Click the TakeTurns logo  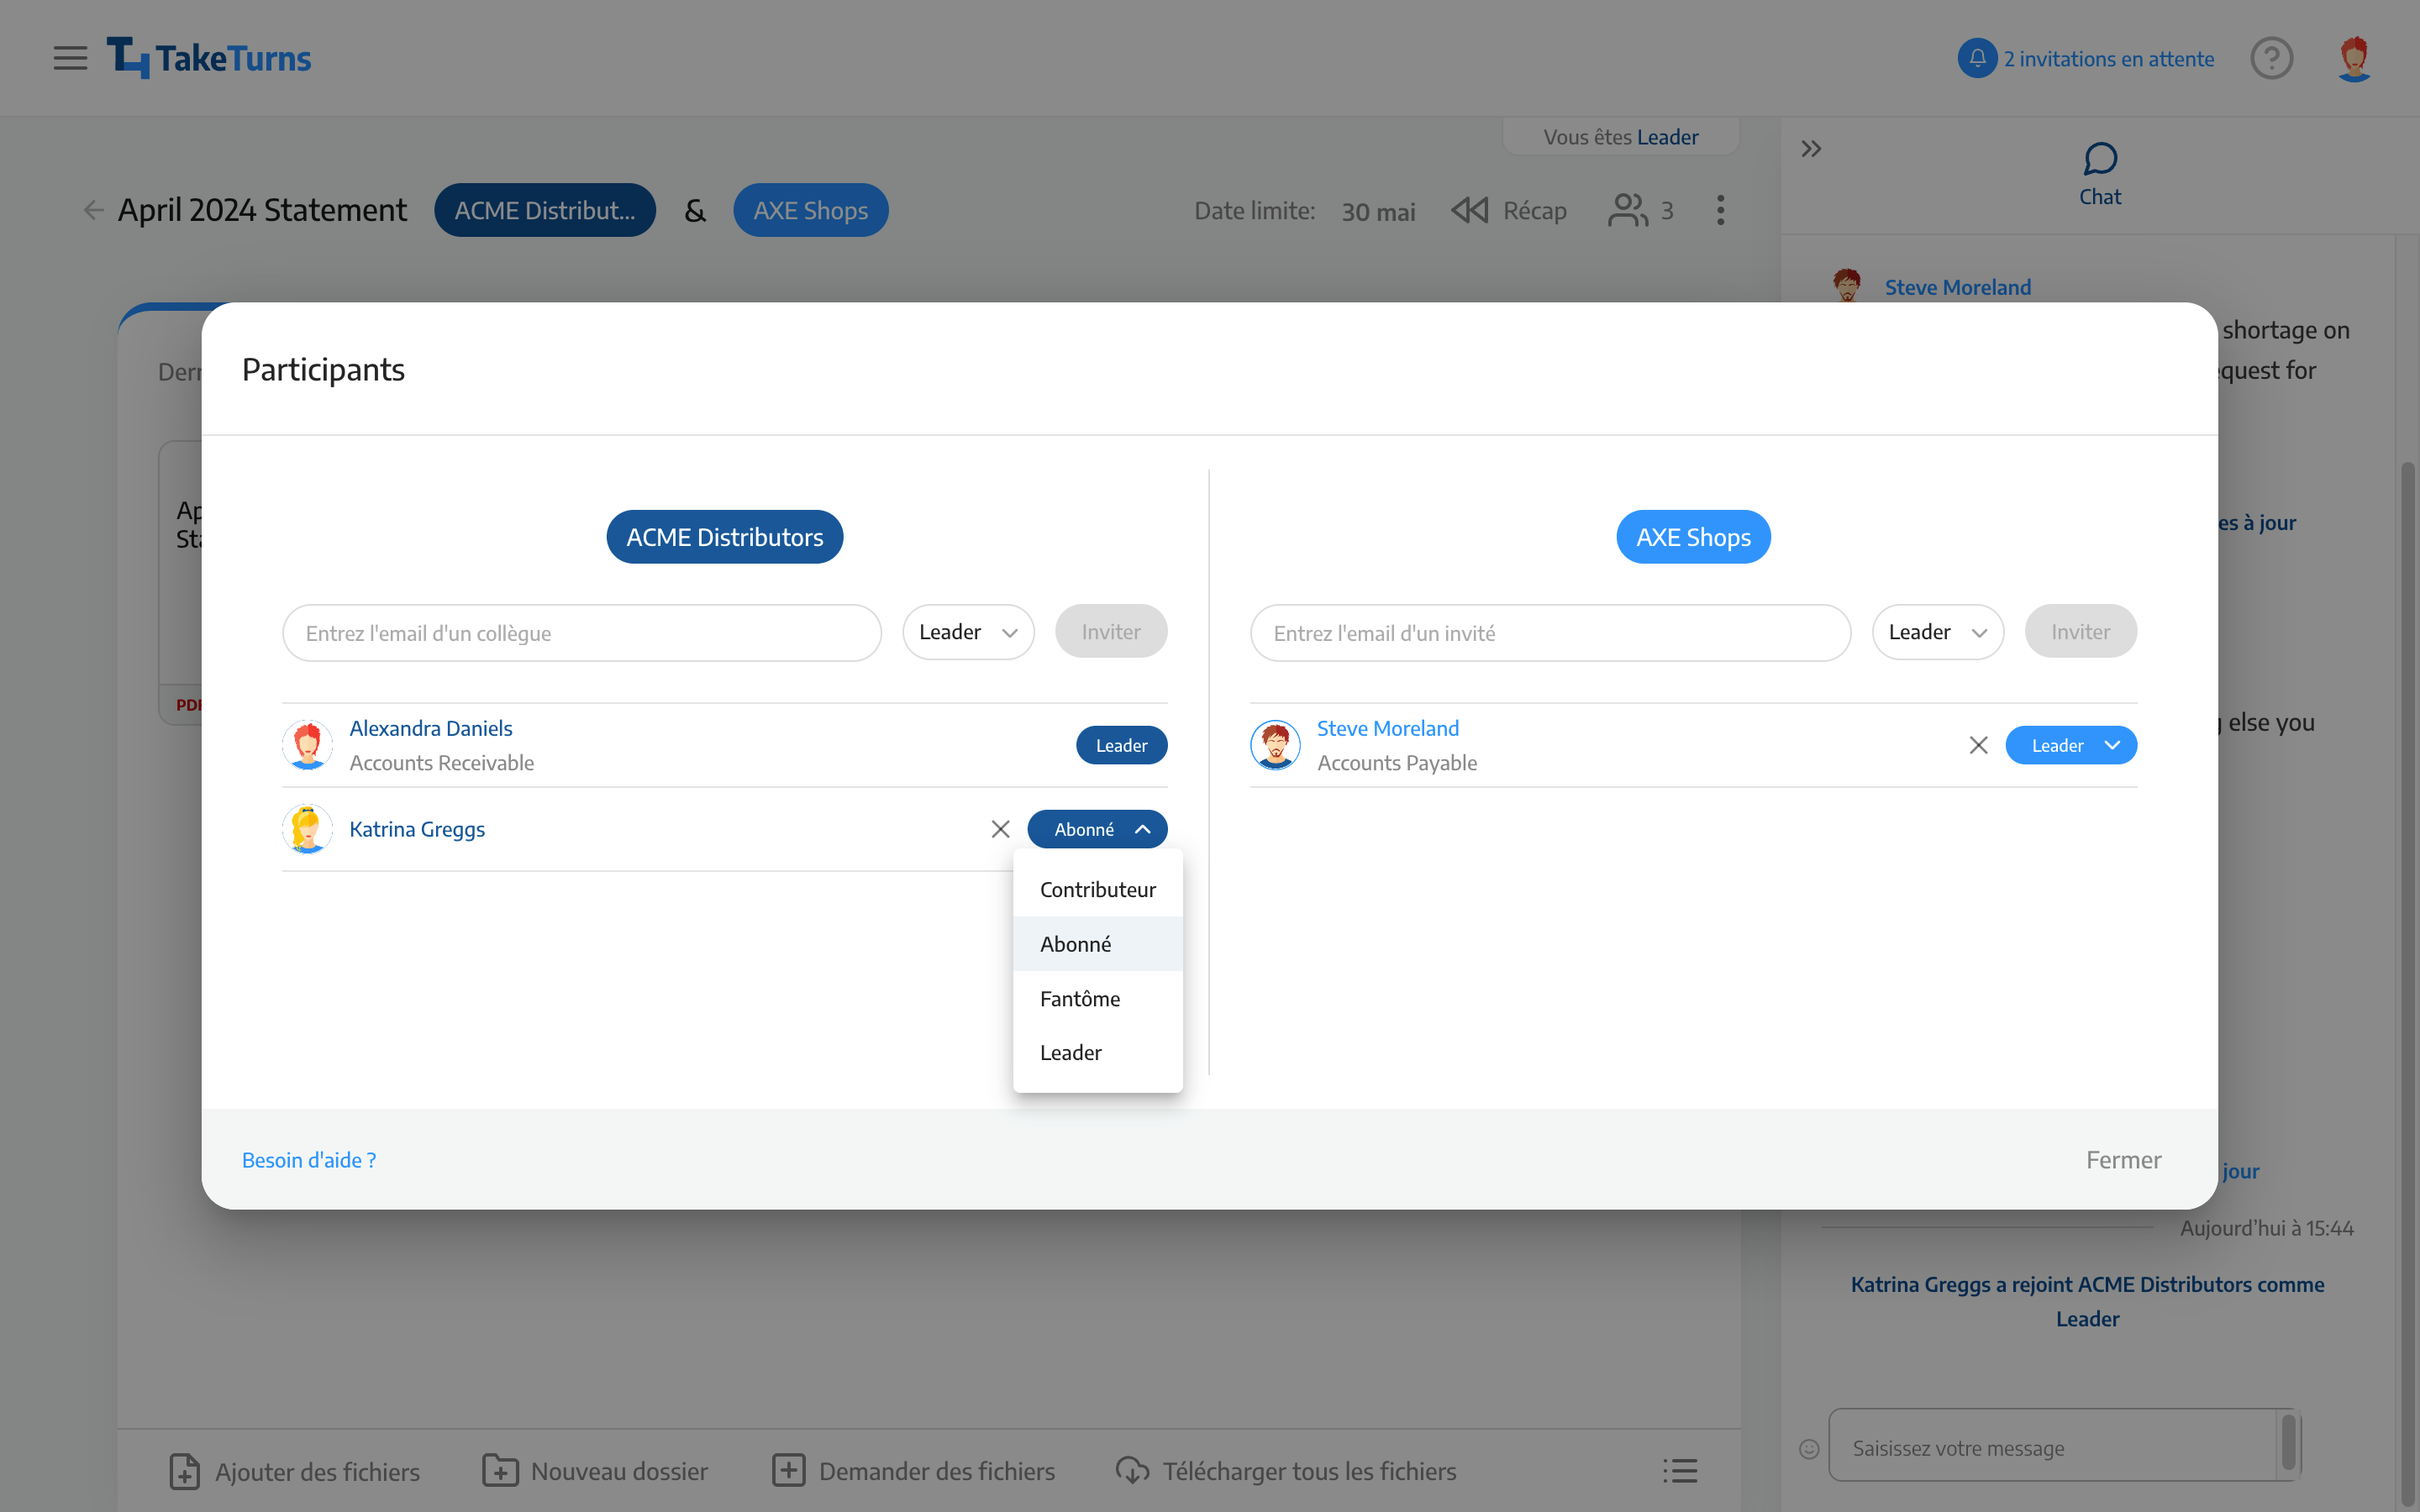209,58
